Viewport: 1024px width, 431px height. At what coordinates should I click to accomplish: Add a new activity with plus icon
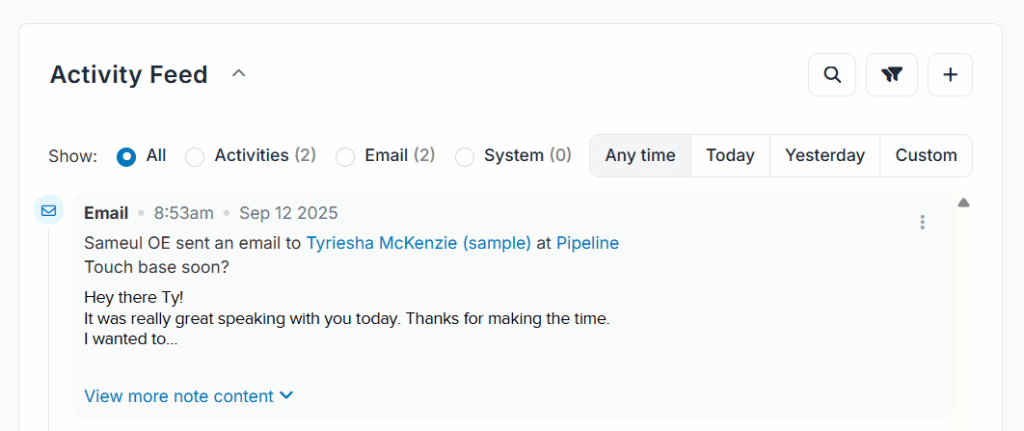(950, 75)
